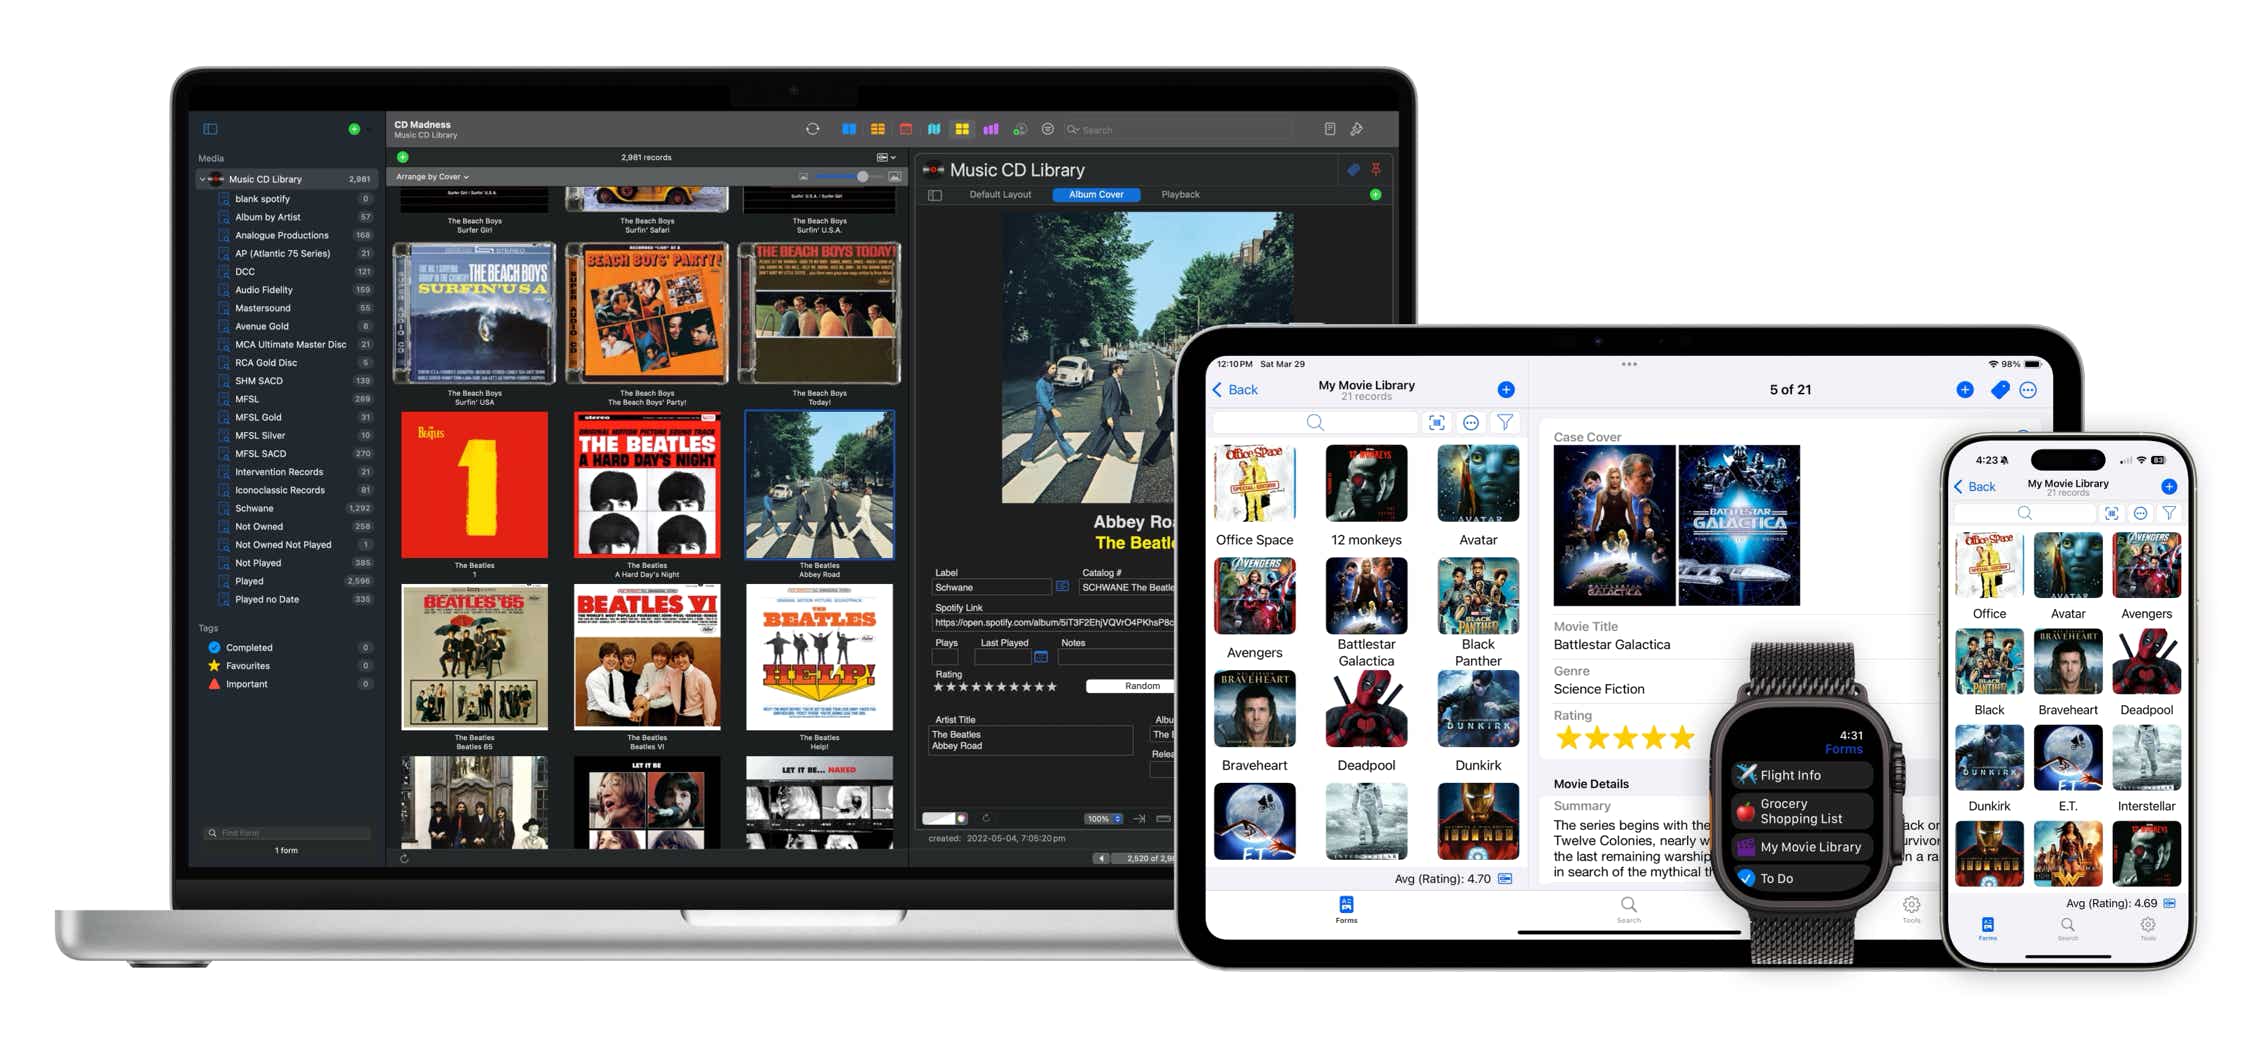
Task: Tap Back on the iPad
Action: 1235,390
